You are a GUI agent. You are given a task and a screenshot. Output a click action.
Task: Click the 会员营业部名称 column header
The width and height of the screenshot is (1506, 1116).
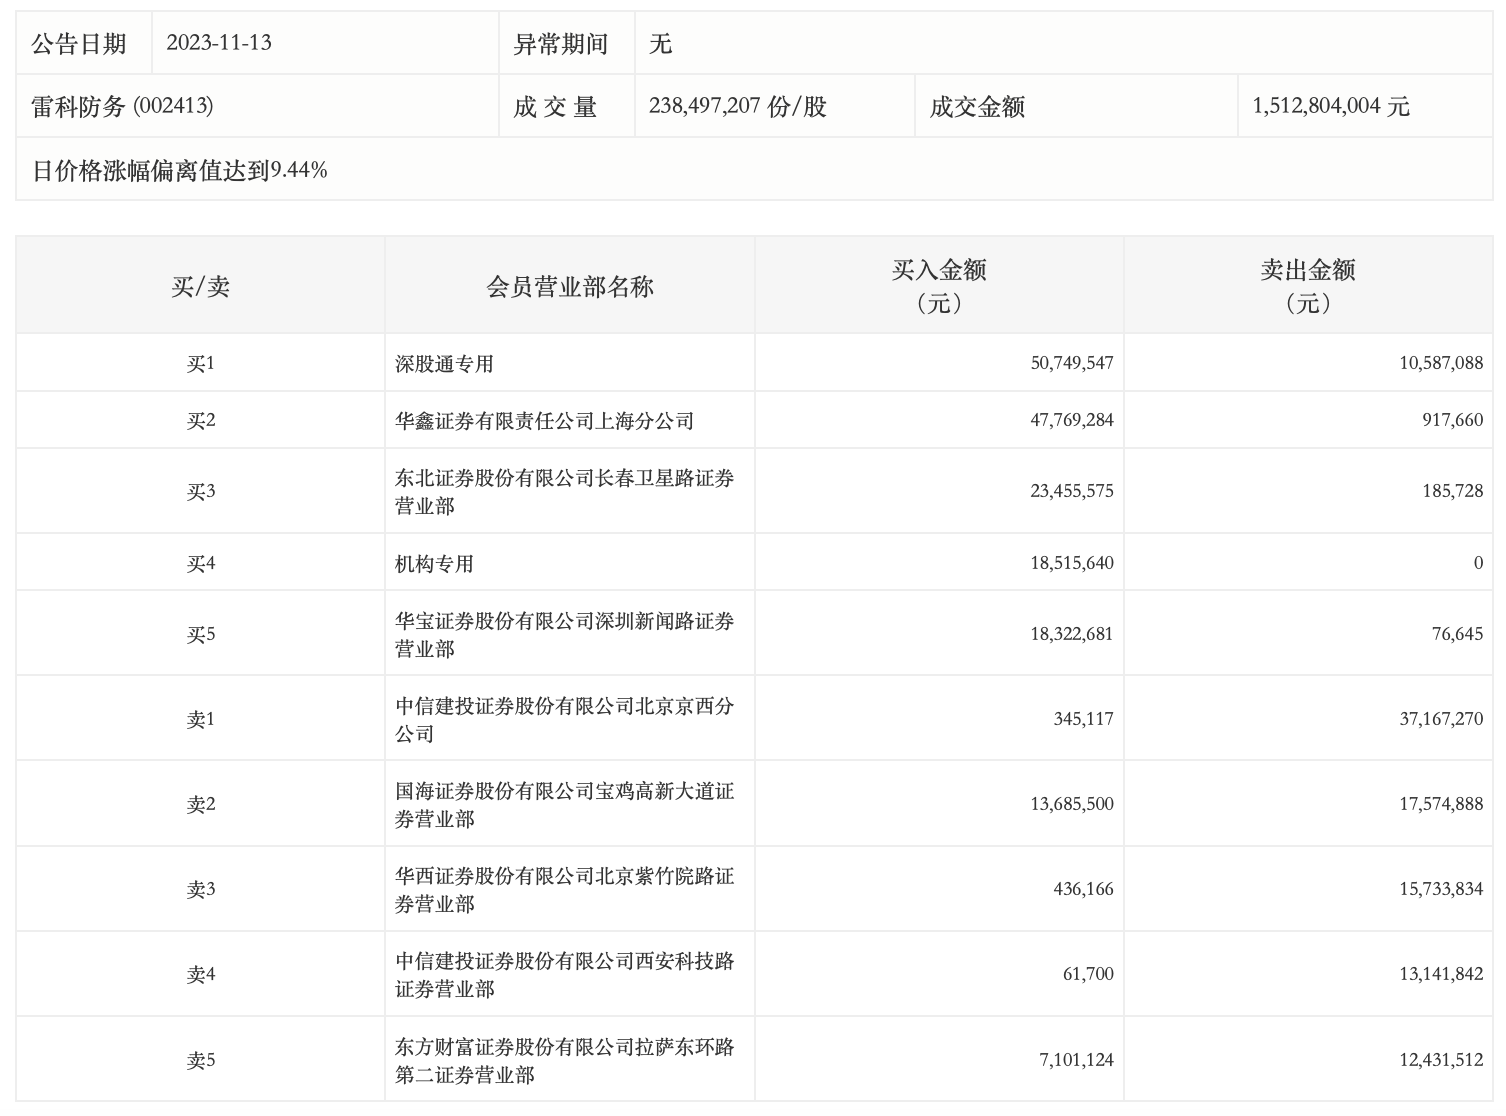tap(569, 287)
